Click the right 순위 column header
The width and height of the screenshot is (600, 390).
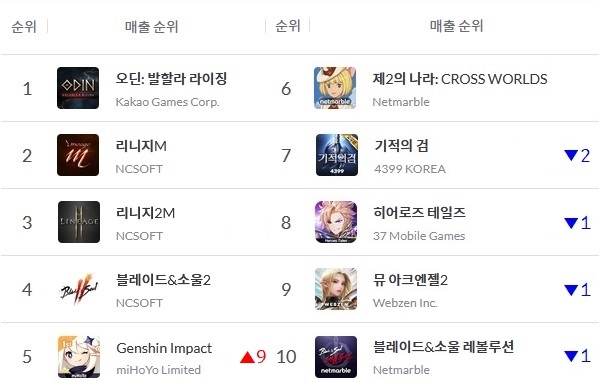click(x=287, y=26)
